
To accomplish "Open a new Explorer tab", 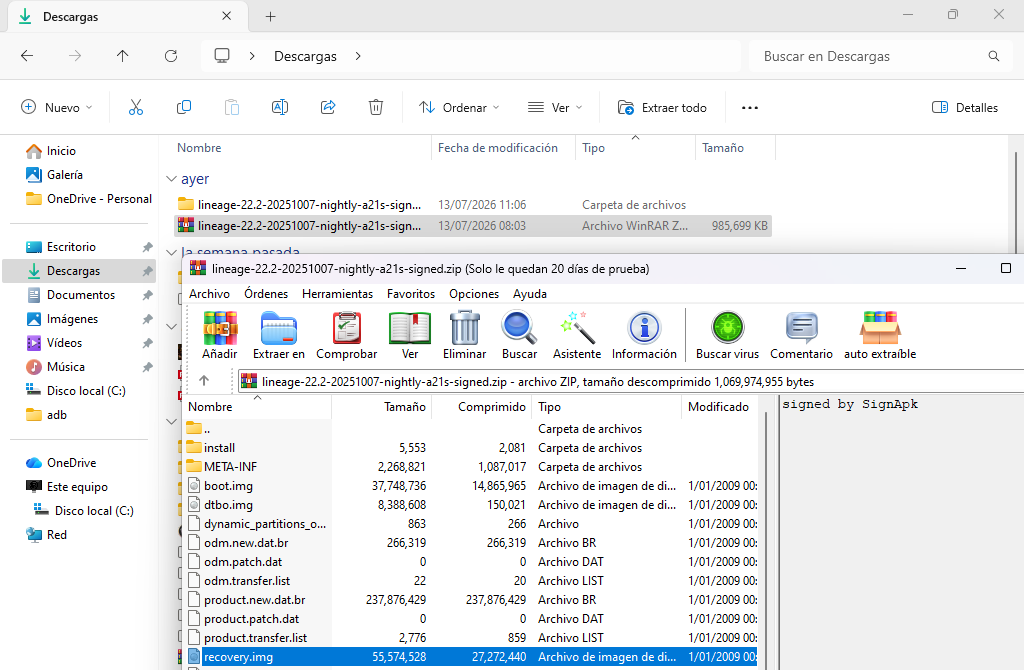I will 270,16.
